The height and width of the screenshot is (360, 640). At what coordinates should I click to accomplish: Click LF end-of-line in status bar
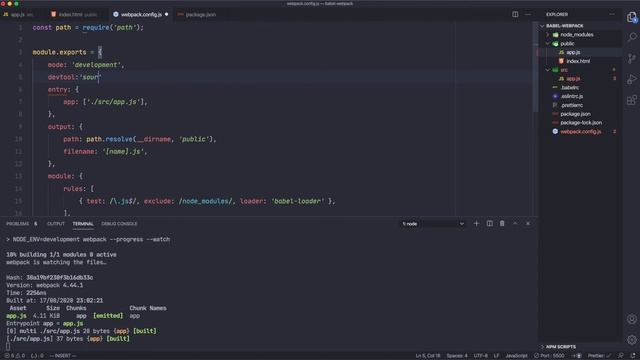coord(496,356)
